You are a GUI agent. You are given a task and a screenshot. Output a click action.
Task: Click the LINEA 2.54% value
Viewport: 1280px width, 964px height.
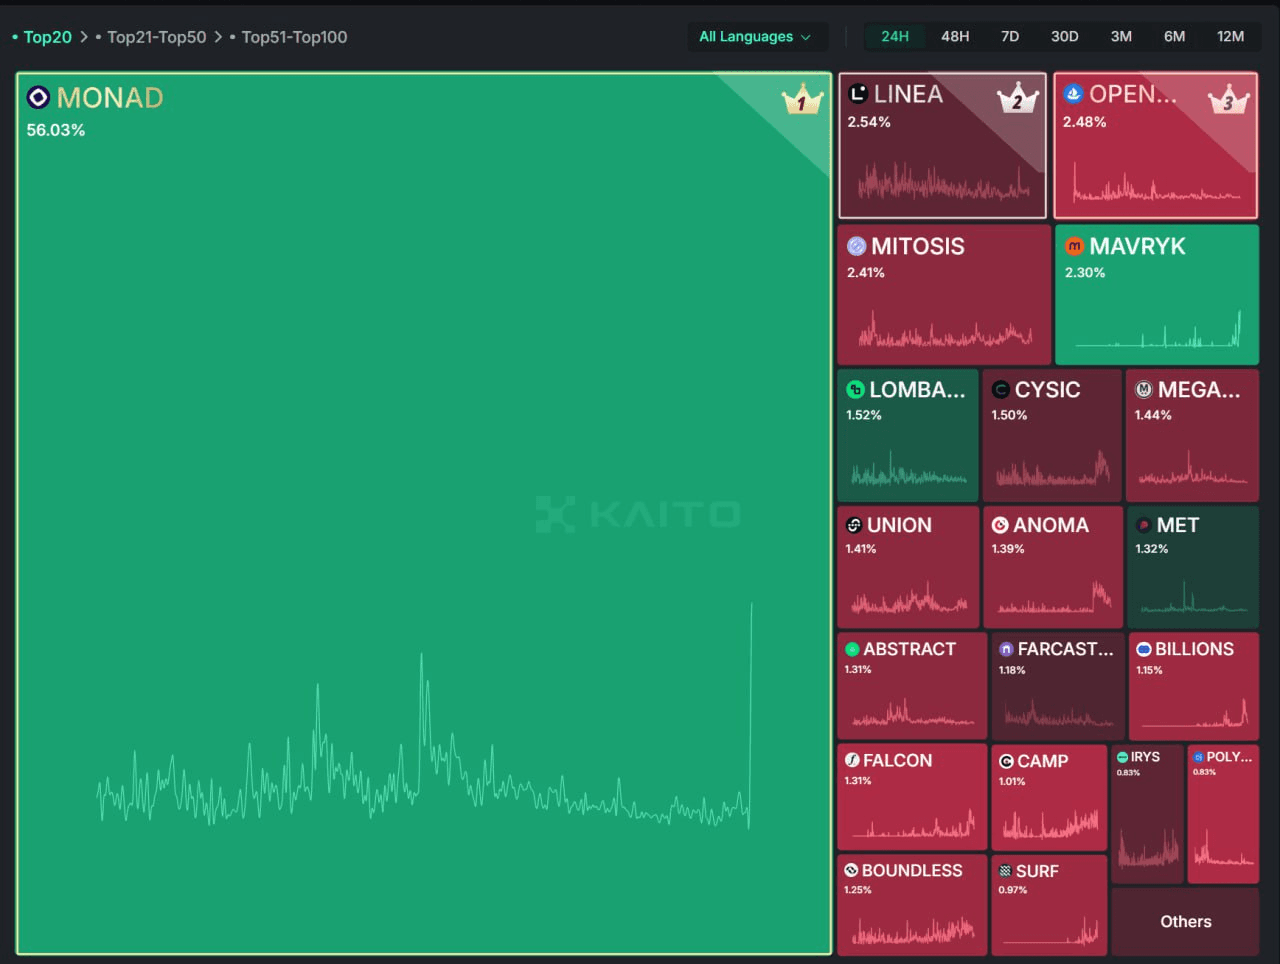click(x=869, y=122)
